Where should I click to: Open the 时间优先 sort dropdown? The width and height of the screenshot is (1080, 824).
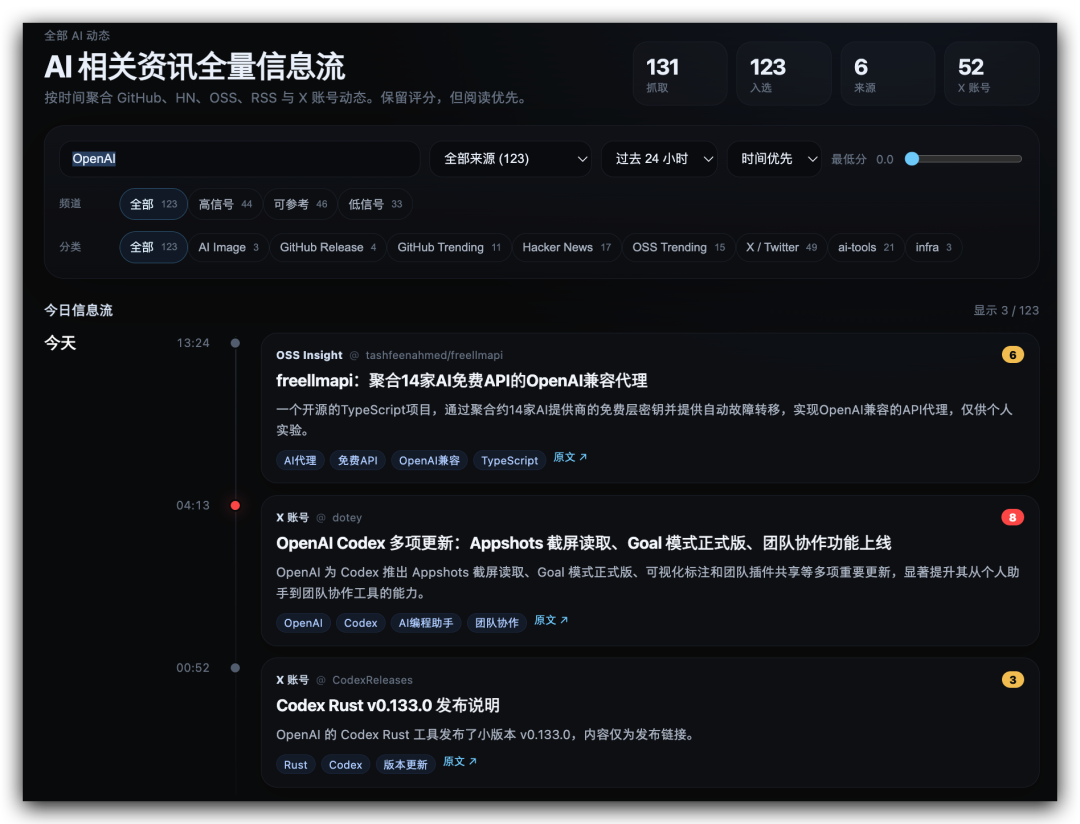(774, 159)
